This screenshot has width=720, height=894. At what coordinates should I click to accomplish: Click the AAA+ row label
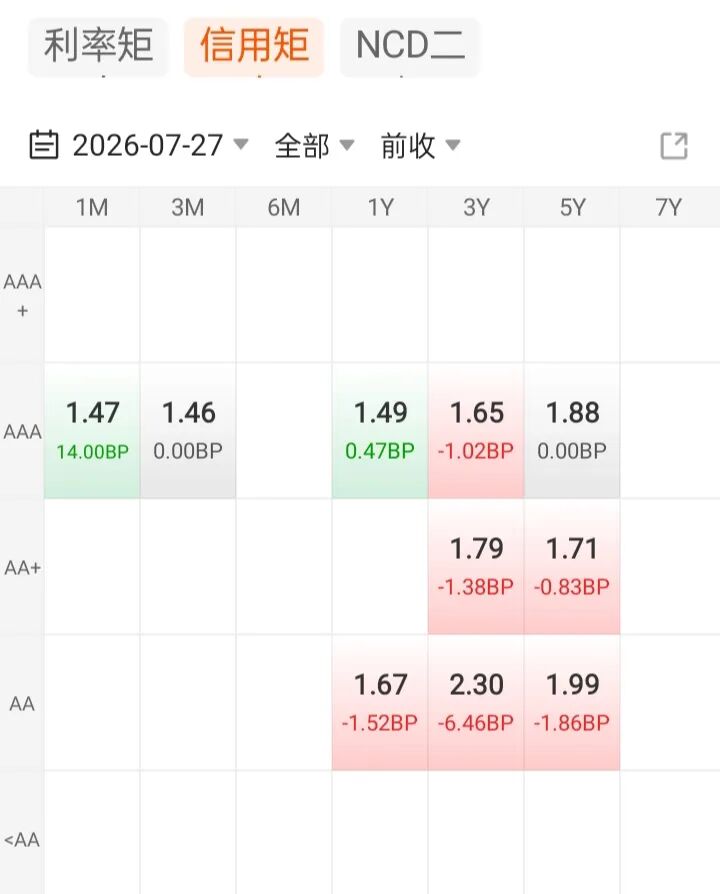(22, 295)
